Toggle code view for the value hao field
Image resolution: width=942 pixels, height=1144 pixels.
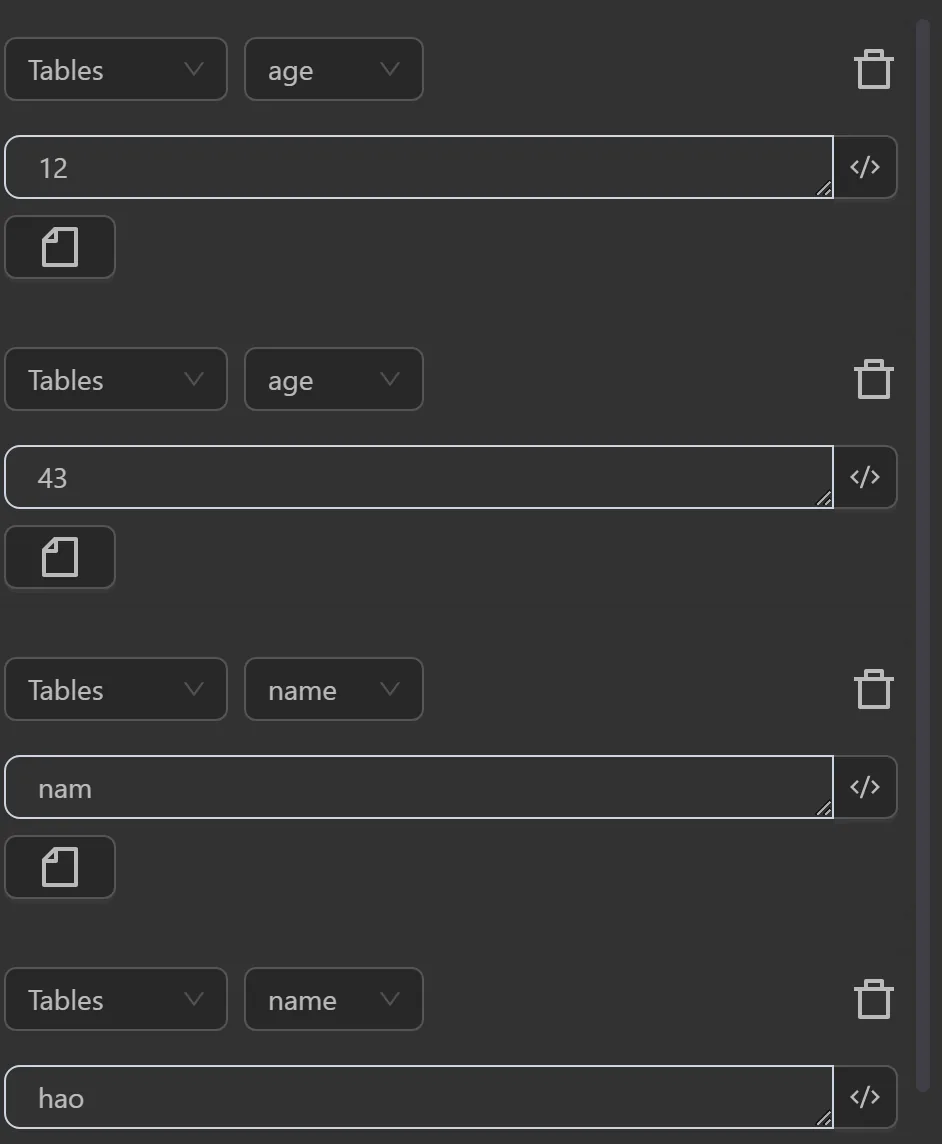tap(864, 1096)
